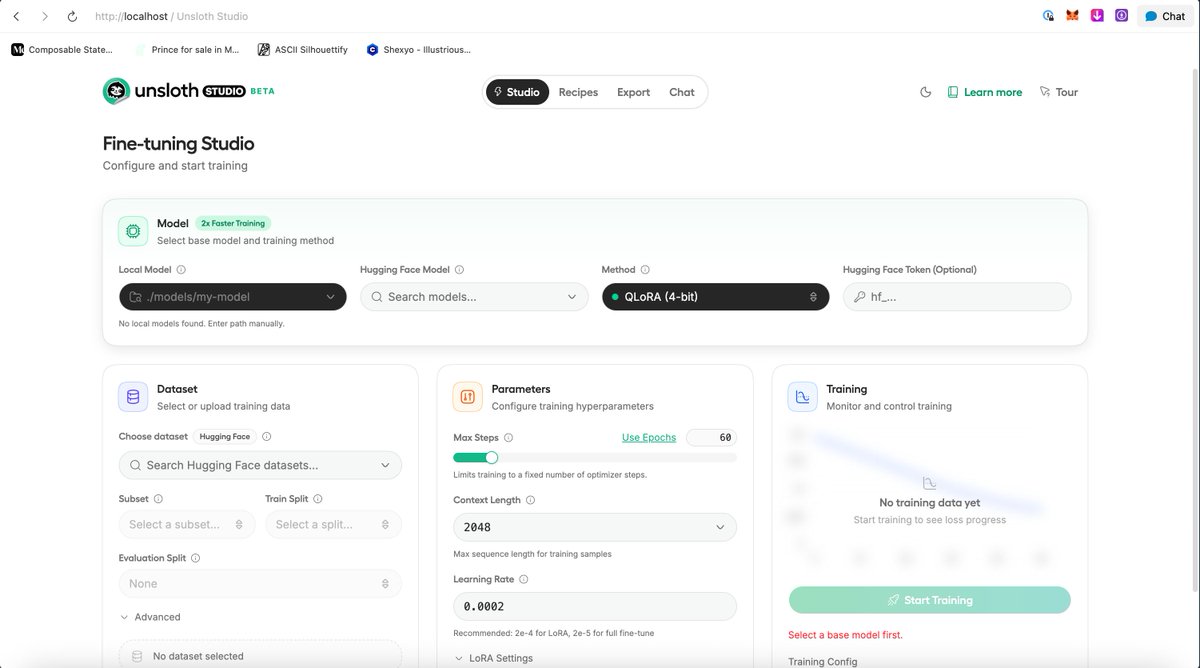Click 2x Faster Training badge
Viewport: 1200px width, 668px height.
pos(234,223)
